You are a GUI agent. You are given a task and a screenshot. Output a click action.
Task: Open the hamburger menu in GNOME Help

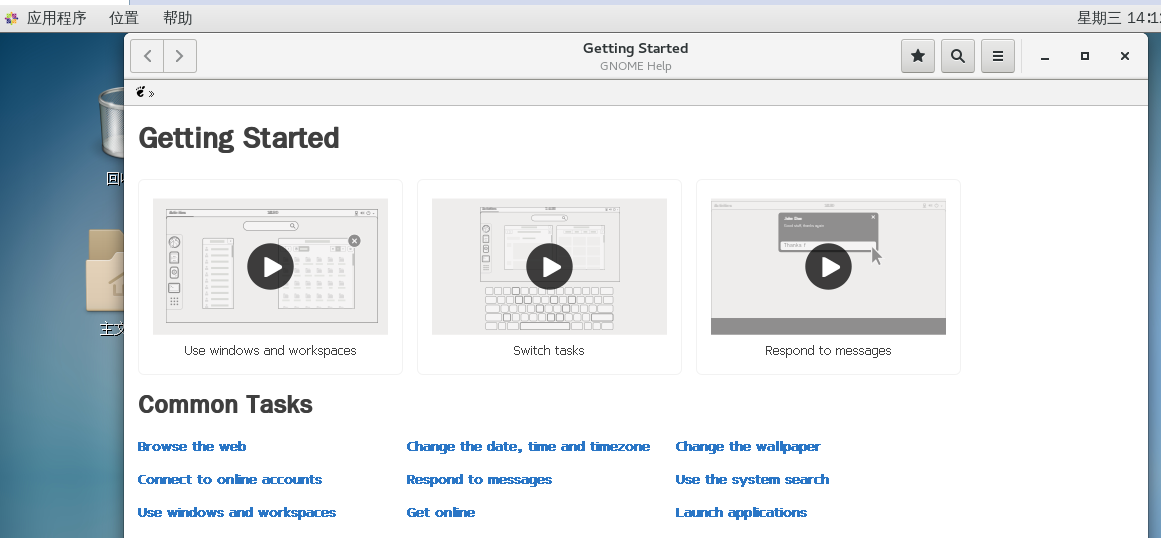click(x=997, y=56)
